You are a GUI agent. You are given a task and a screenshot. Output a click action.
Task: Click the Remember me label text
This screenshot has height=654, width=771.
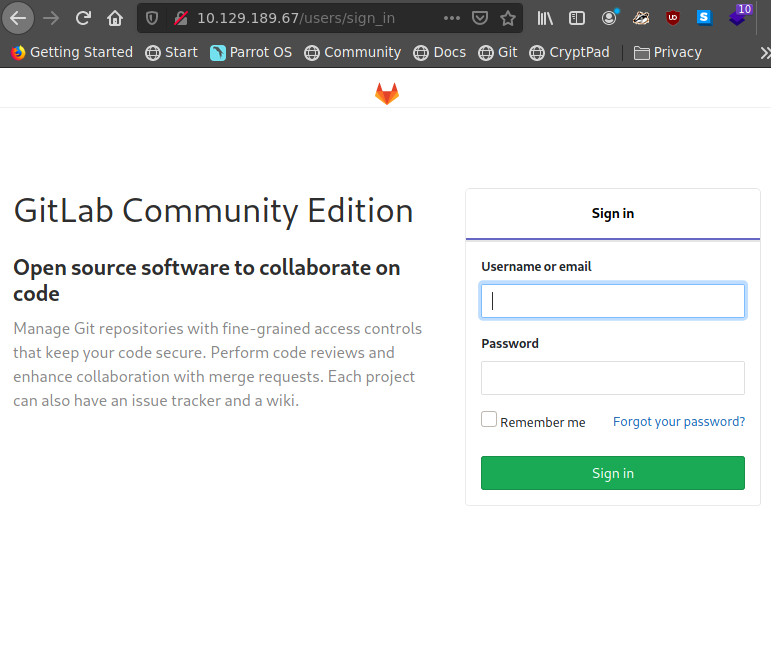pyautogui.click(x=543, y=422)
